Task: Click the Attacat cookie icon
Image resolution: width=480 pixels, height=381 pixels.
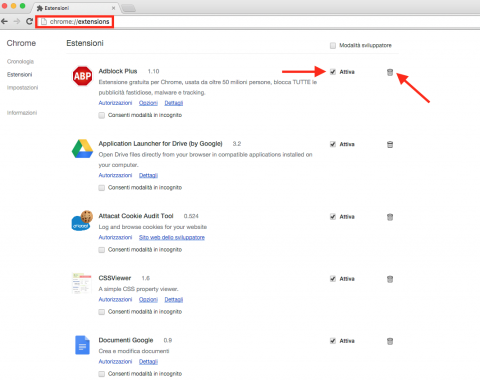Action: 82,220
